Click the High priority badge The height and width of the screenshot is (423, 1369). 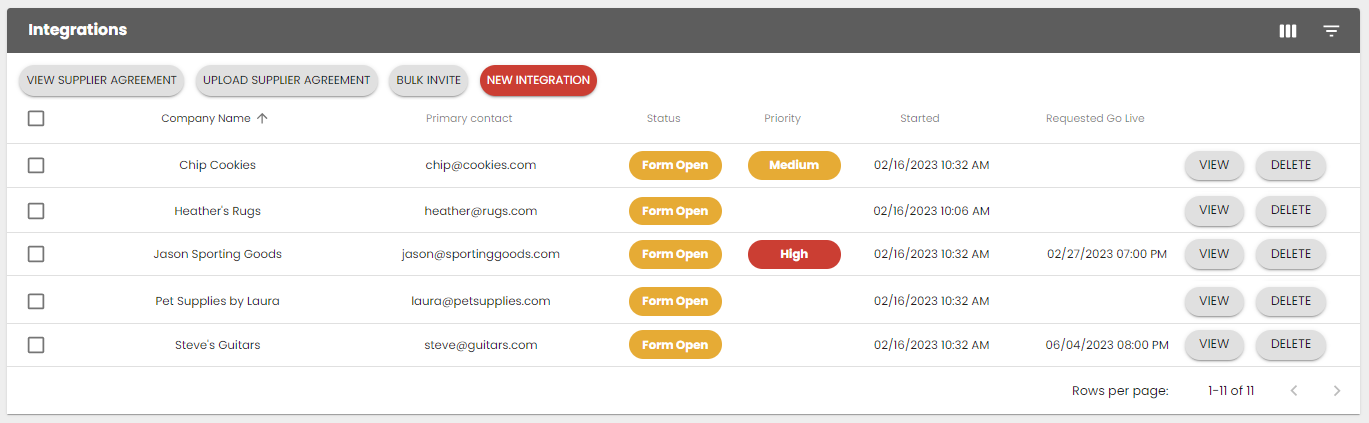coord(794,254)
